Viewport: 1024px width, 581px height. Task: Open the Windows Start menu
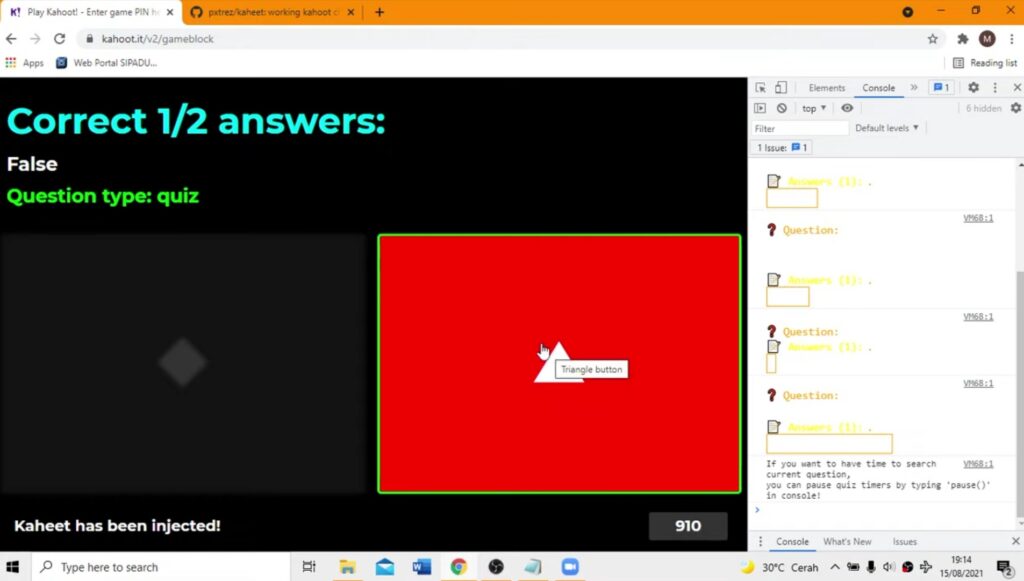point(12,567)
